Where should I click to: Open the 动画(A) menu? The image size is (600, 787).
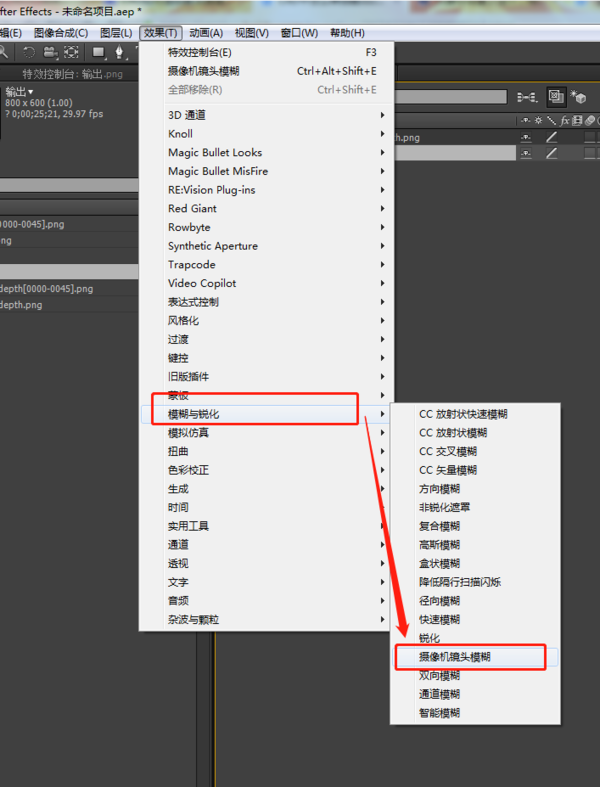click(206, 33)
